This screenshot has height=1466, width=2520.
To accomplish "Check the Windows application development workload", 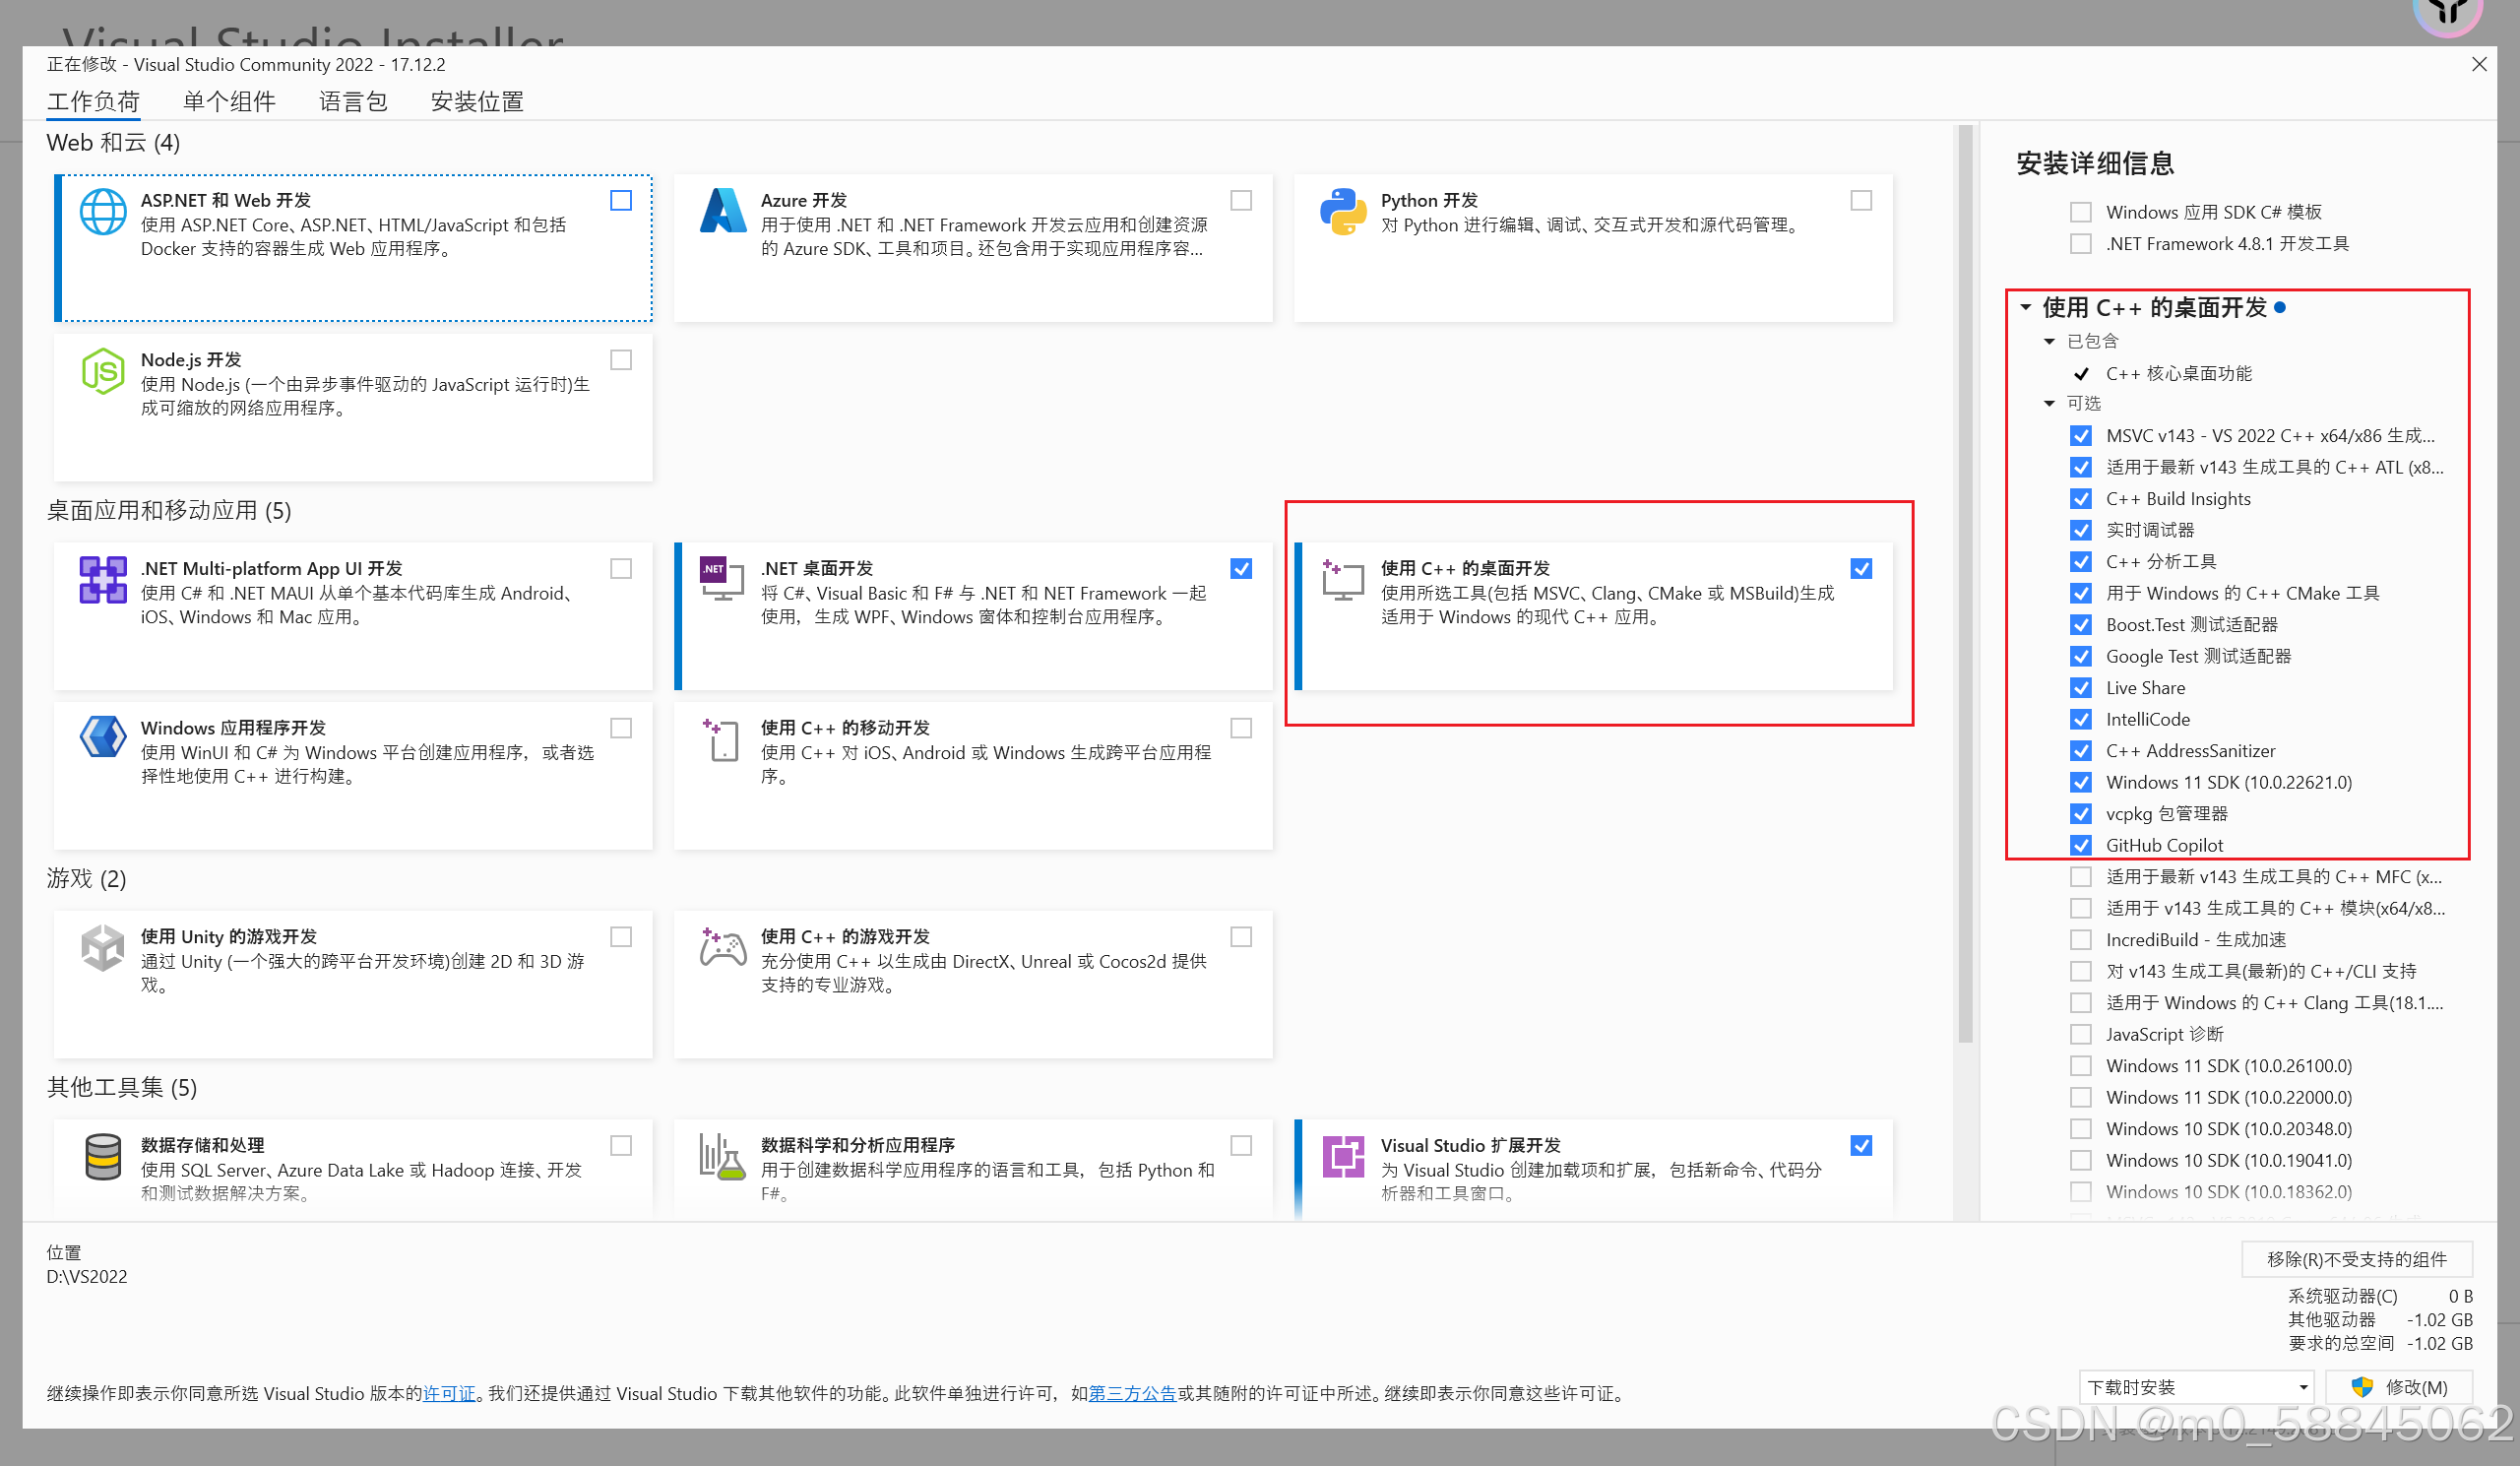I will [x=621, y=728].
